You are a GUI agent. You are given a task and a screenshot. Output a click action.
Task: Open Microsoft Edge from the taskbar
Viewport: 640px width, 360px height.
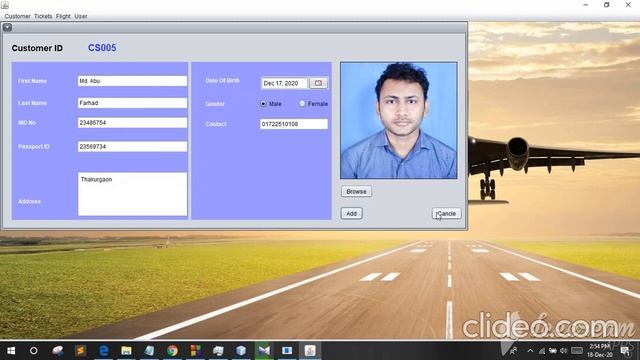tap(104, 351)
